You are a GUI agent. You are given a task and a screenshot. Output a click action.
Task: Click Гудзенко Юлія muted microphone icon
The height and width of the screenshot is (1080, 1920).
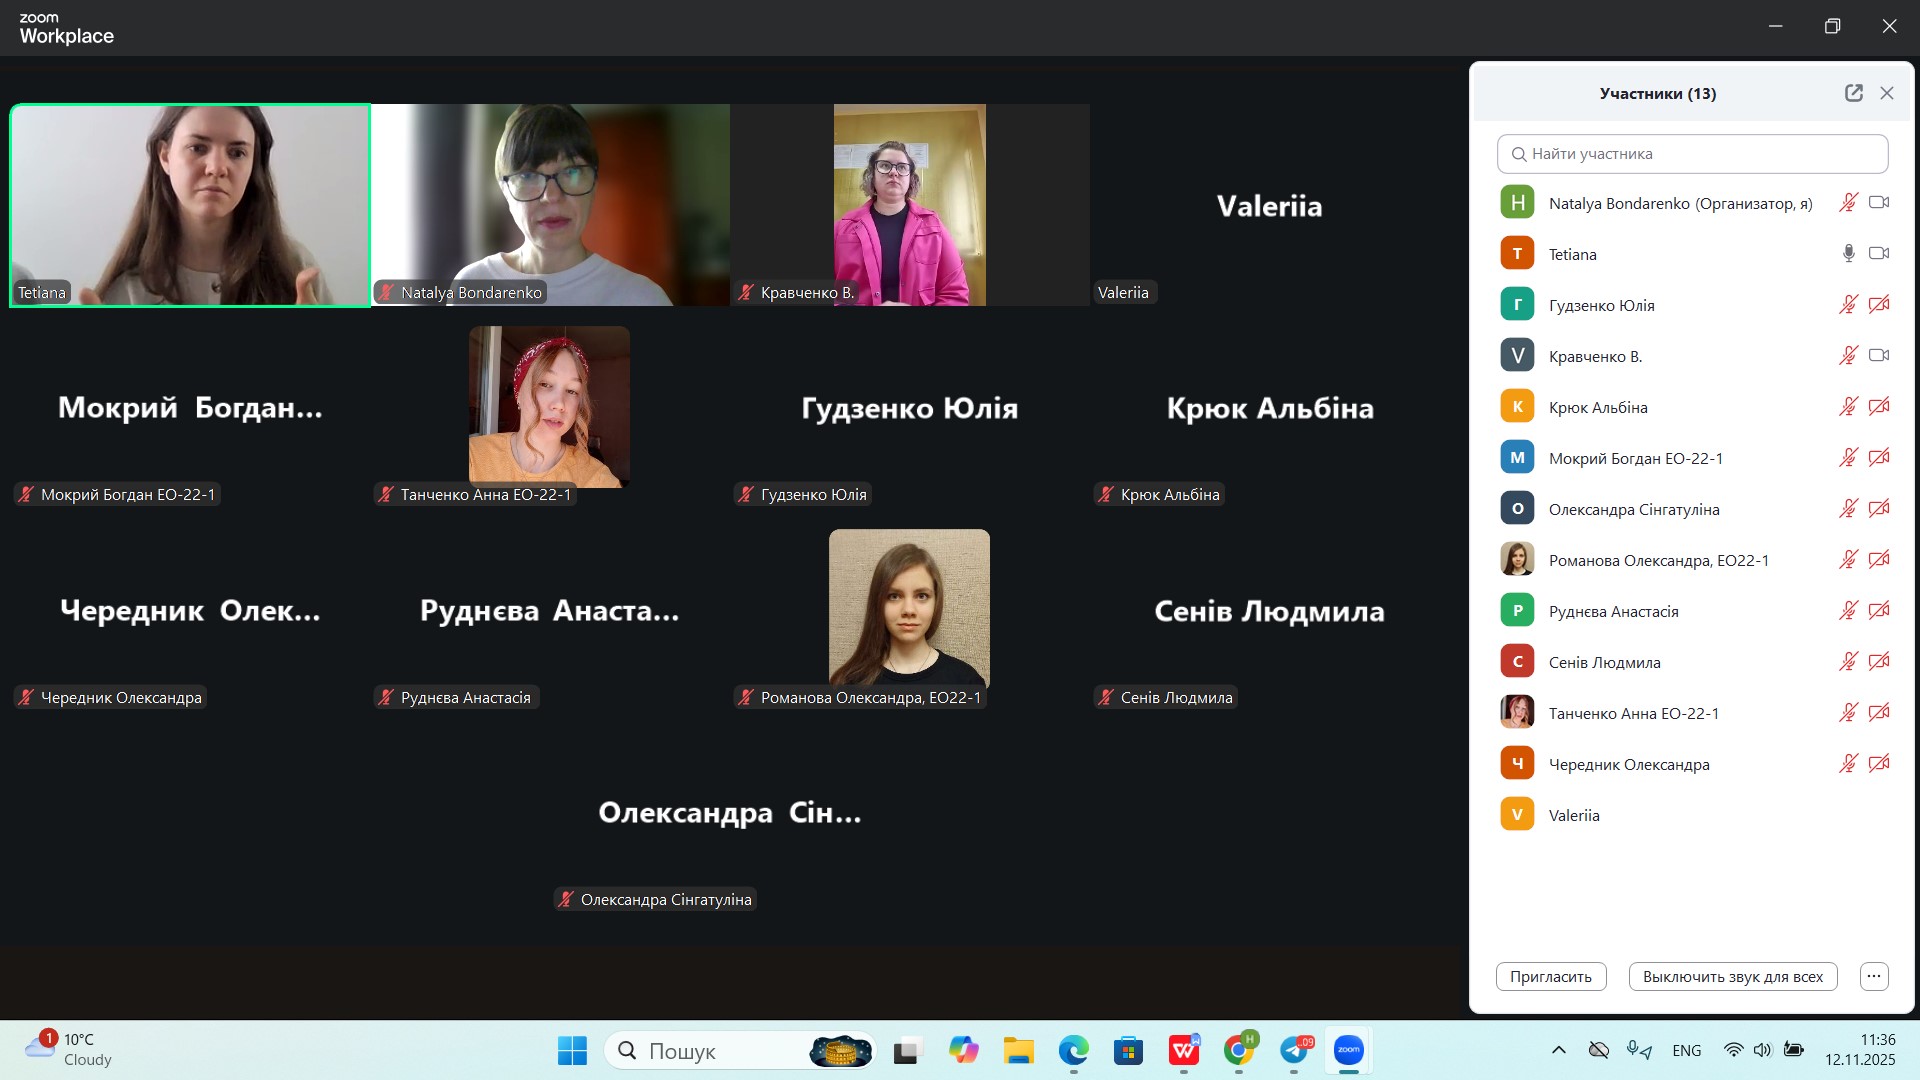click(1848, 305)
